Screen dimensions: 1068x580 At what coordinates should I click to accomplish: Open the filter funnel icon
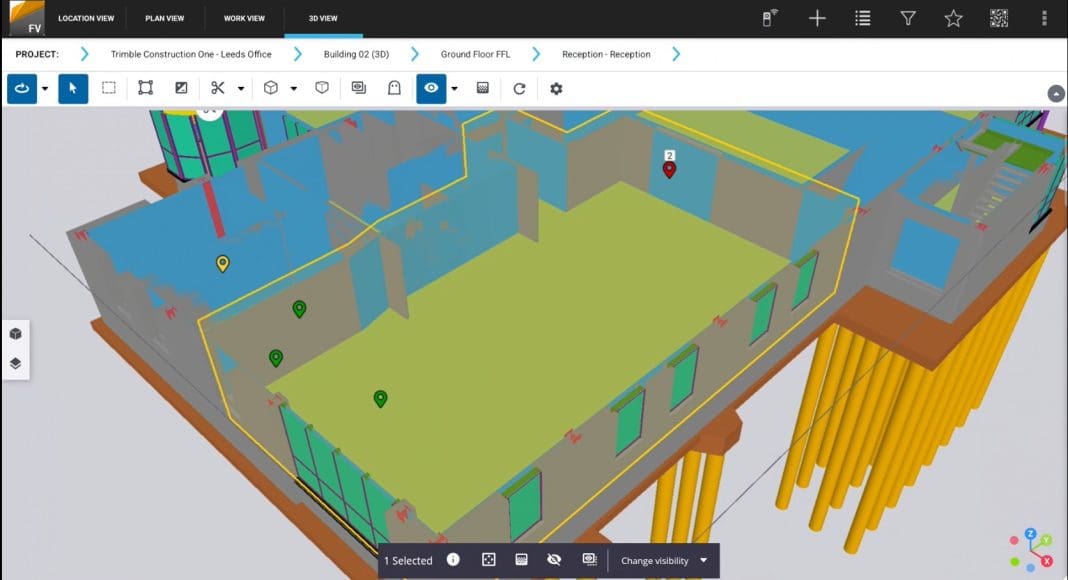(x=908, y=18)
